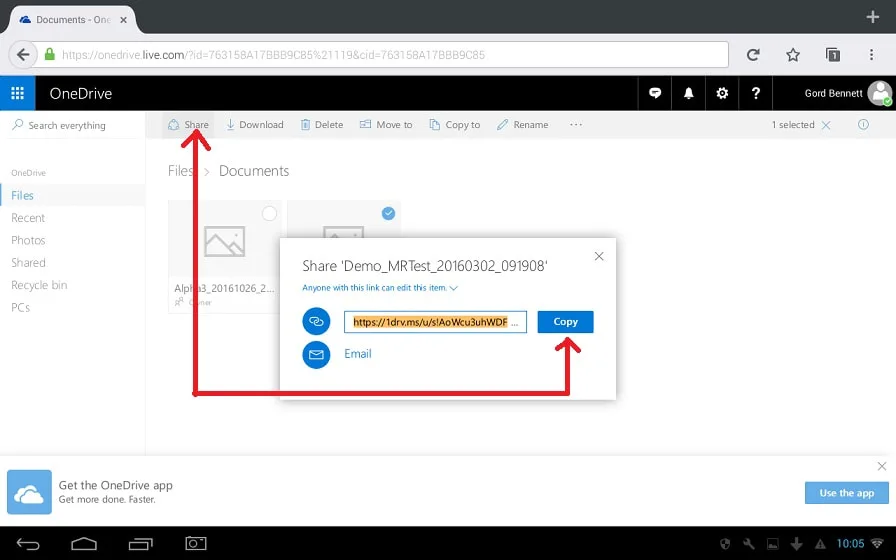Screen dimensions: 896x560
Task: Click the email envelope icon in Share dialog
Action: [316, 355]
